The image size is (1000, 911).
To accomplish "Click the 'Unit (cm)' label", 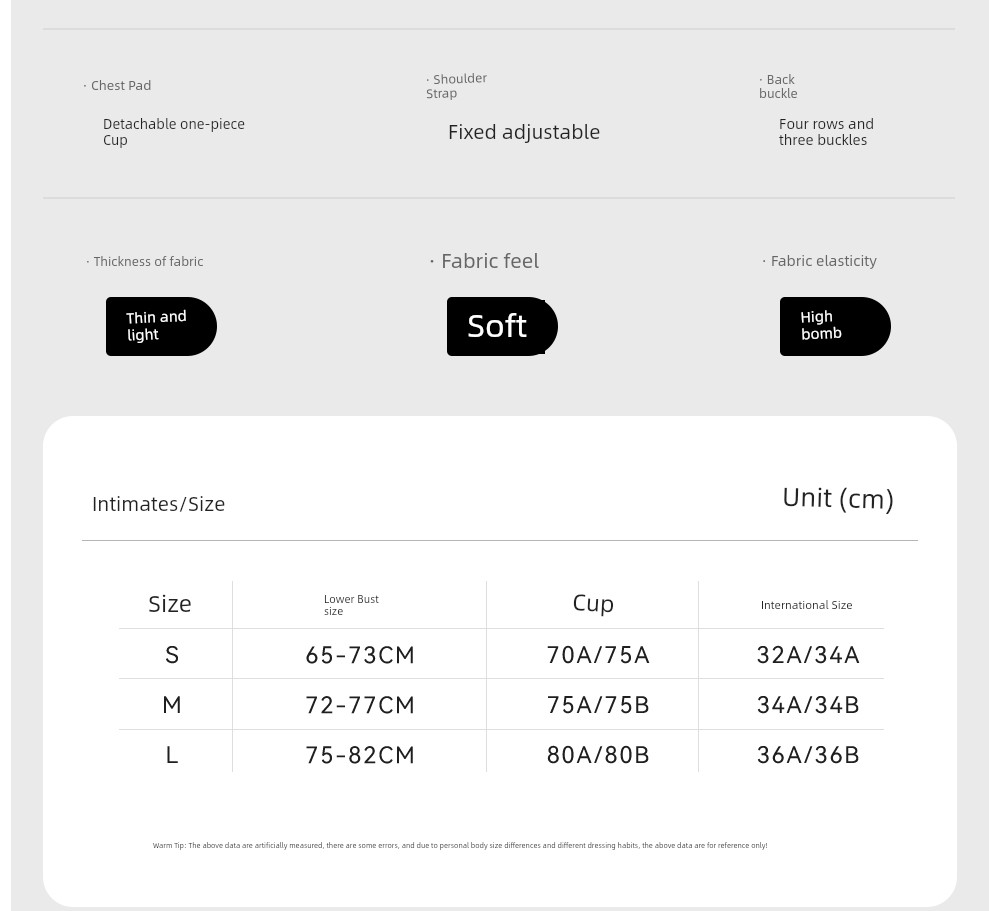I will (x=838, y=498).
